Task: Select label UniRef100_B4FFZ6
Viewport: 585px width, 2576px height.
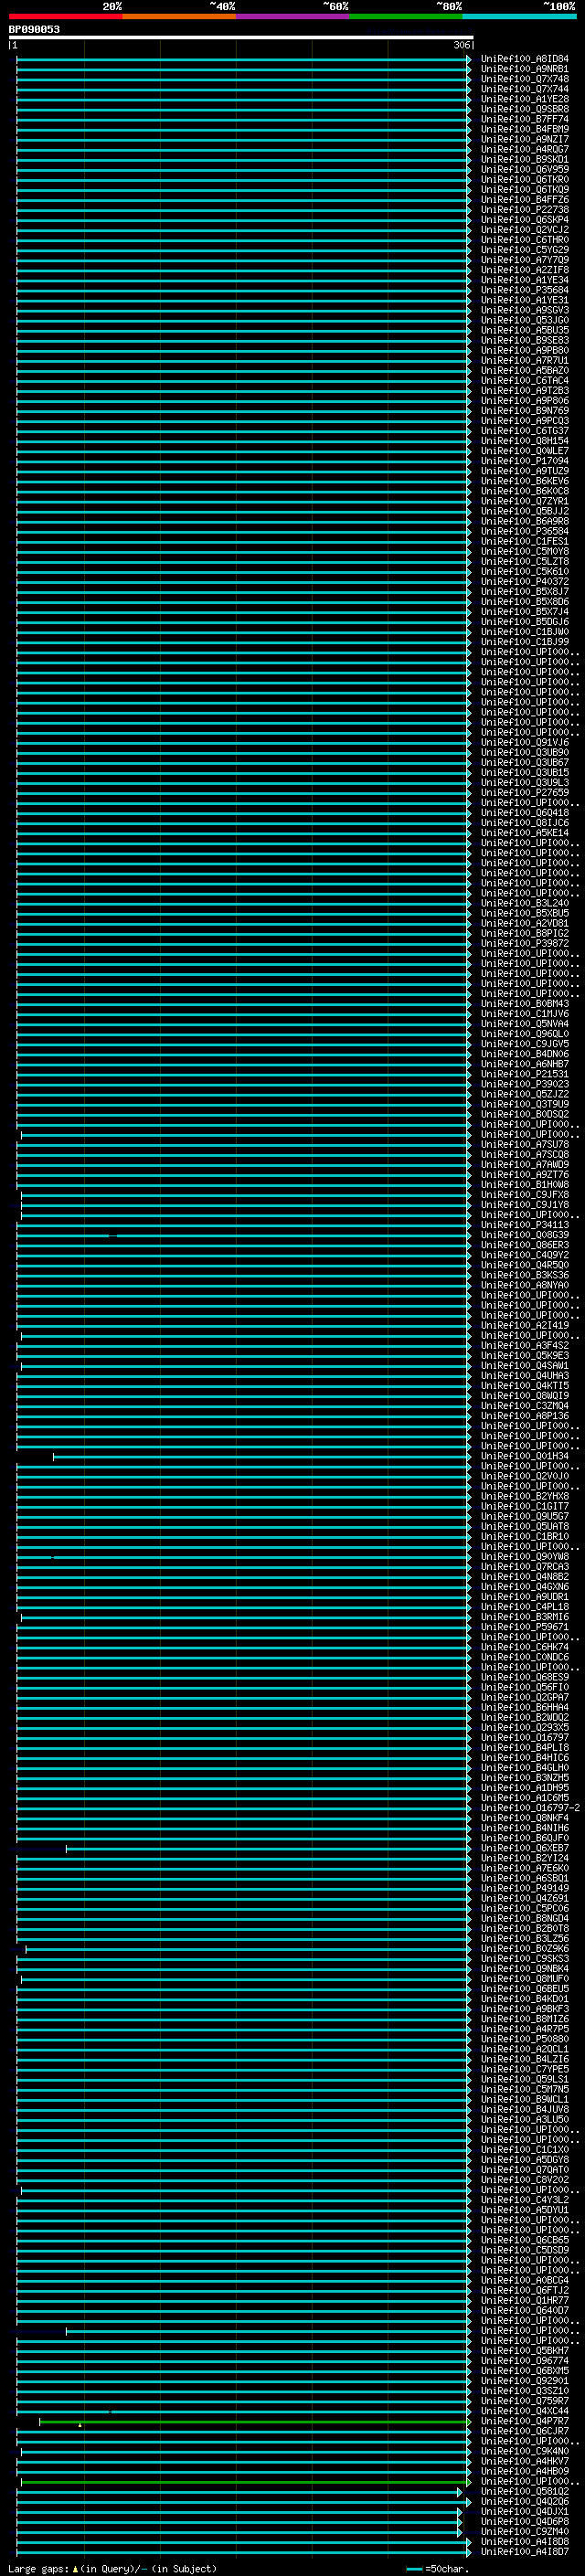Action: click(525, 199)
